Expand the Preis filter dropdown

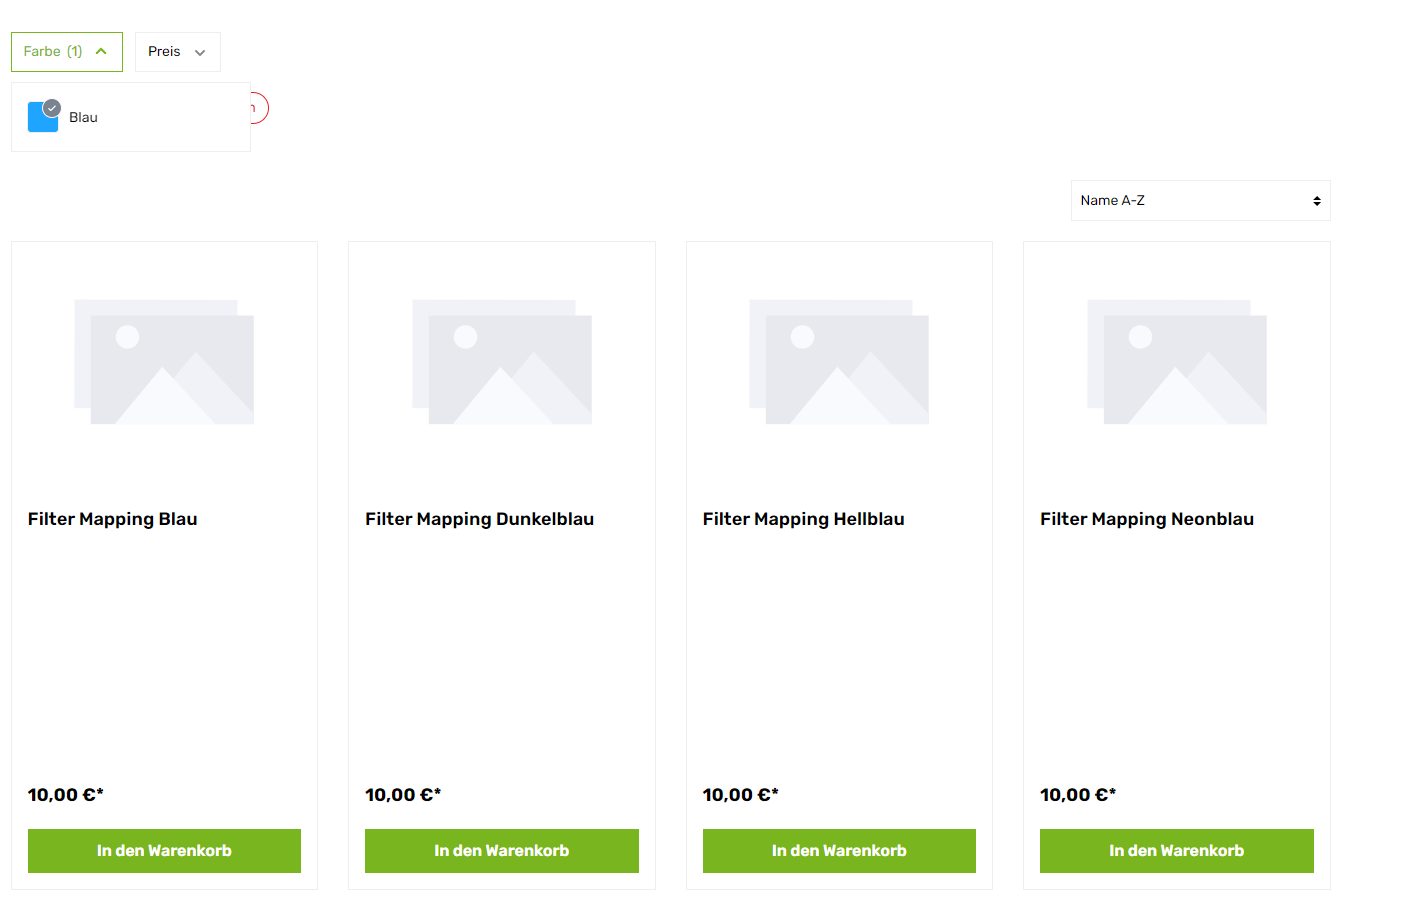tap(178, 52)
